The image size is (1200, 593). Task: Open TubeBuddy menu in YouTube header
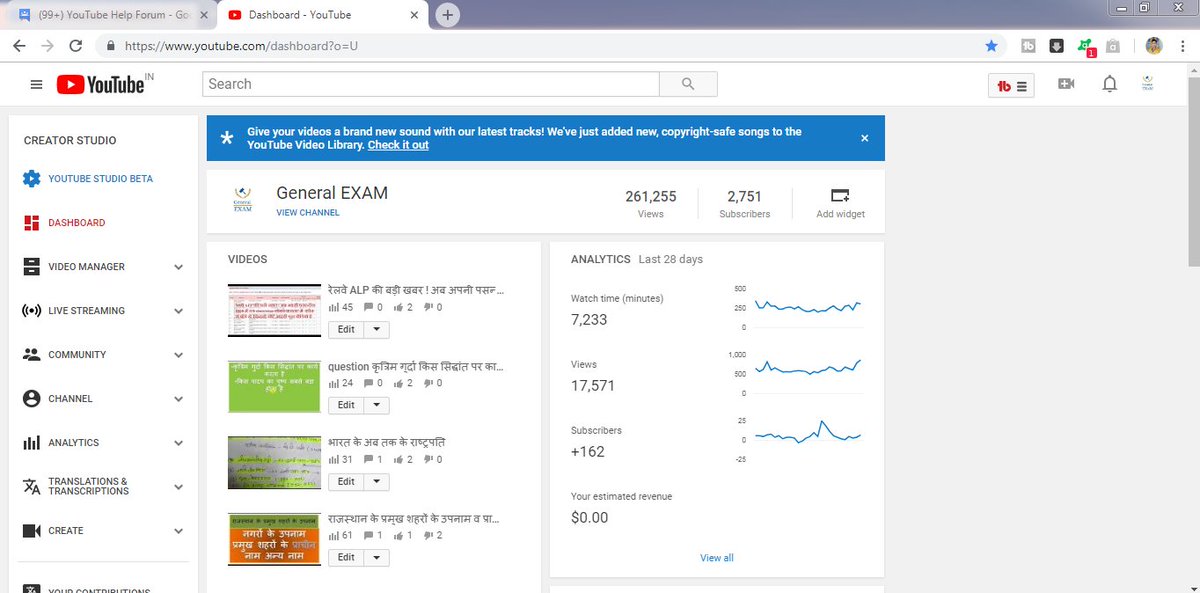1012,86
